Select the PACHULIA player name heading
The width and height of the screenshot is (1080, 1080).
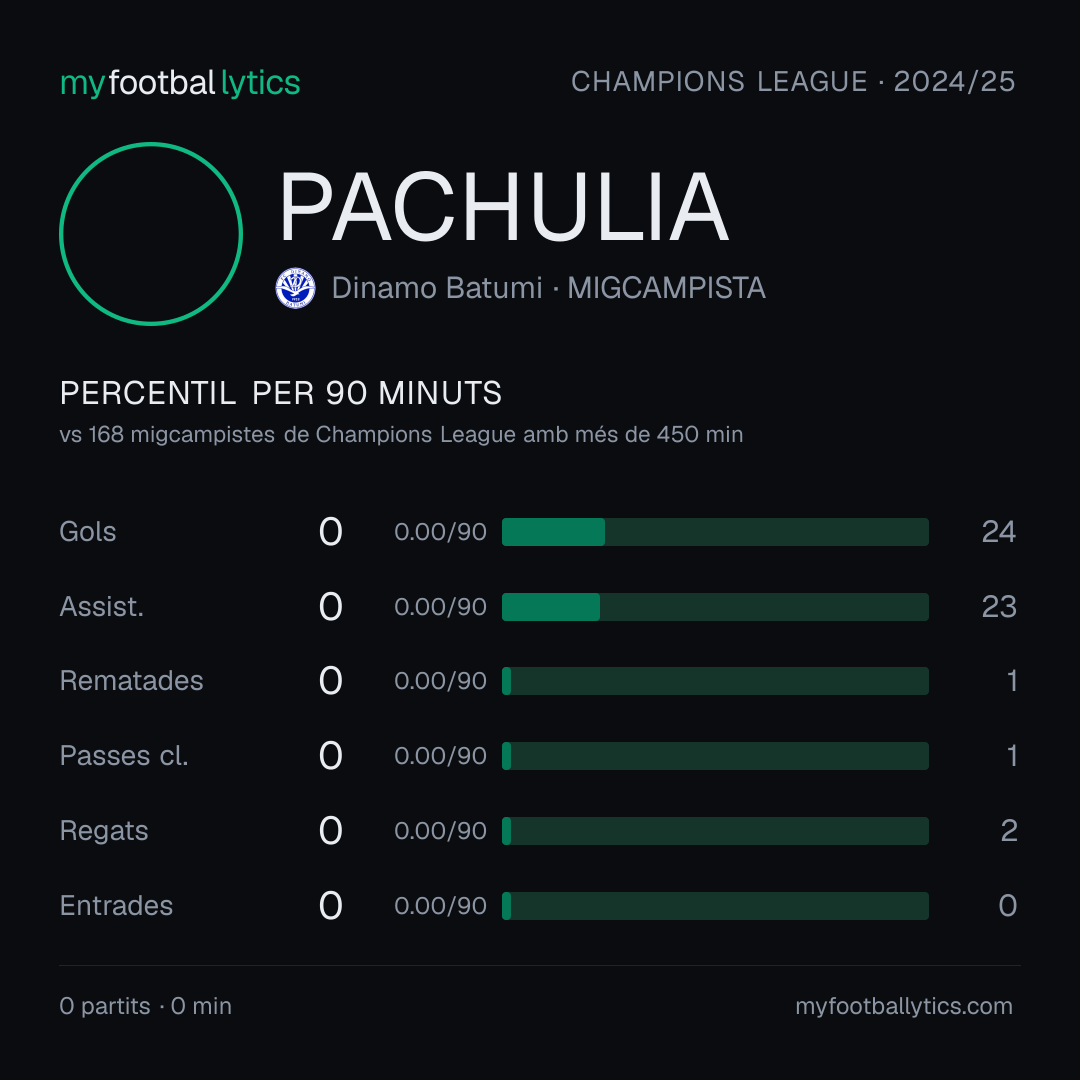[x=503, y=207]
